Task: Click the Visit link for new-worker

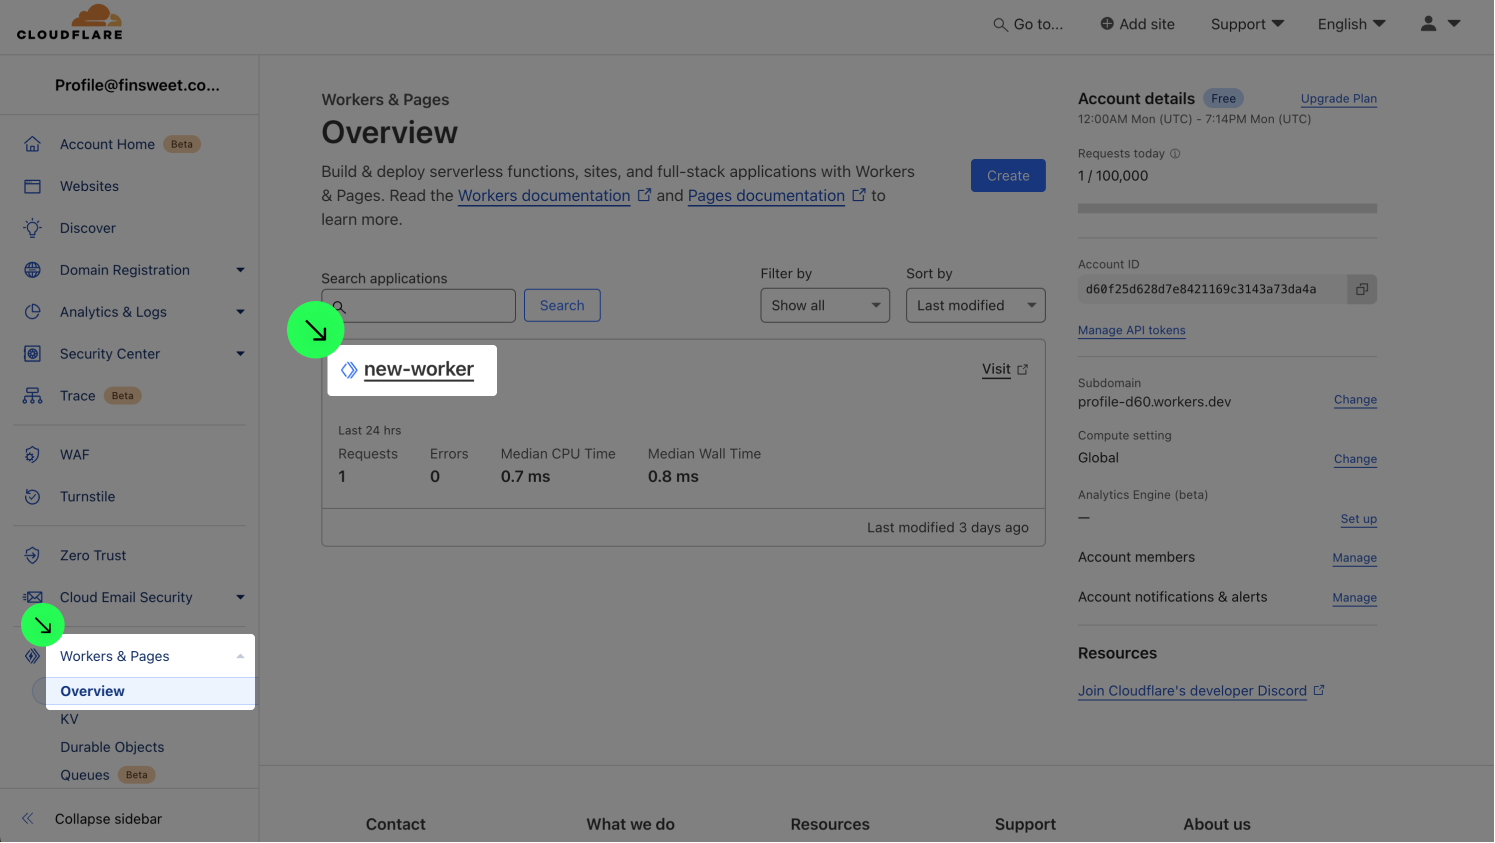Action: pyautogui.click(x=996, y=369)
